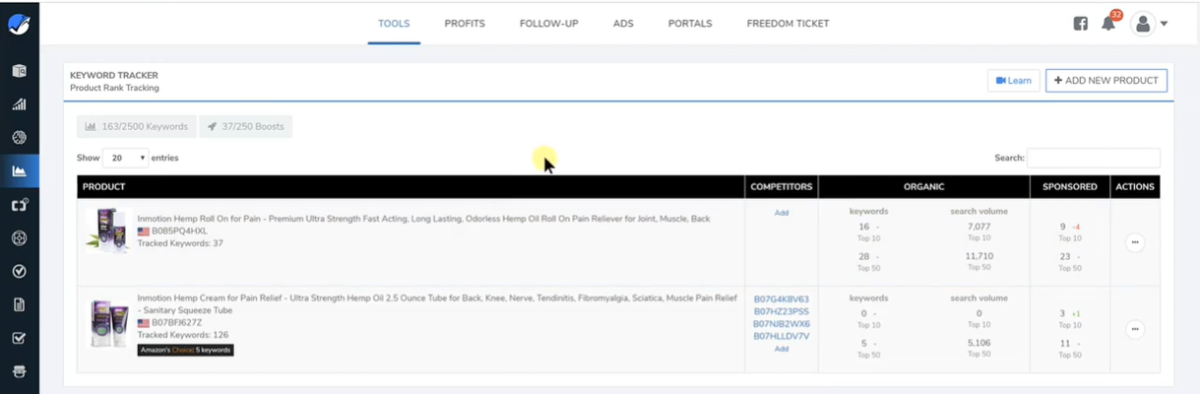
Task: Open the Hemp Cream product thumbnail
Action: tap(108, 322)
